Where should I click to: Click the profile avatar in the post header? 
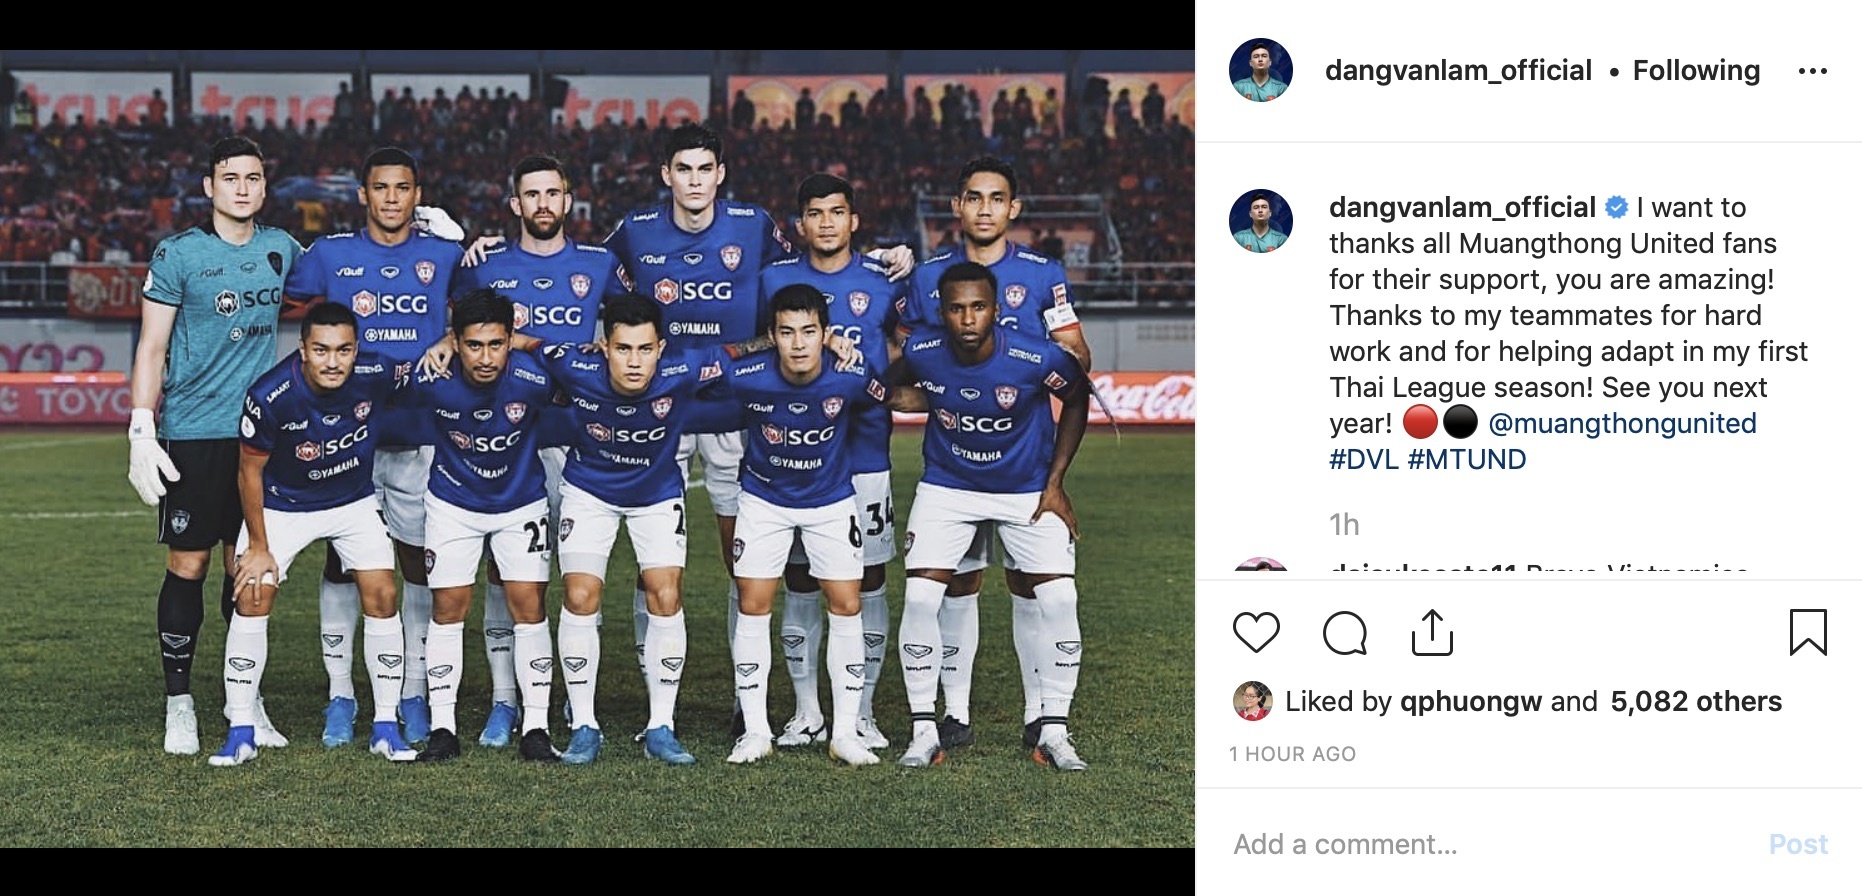pos(1260,71)
